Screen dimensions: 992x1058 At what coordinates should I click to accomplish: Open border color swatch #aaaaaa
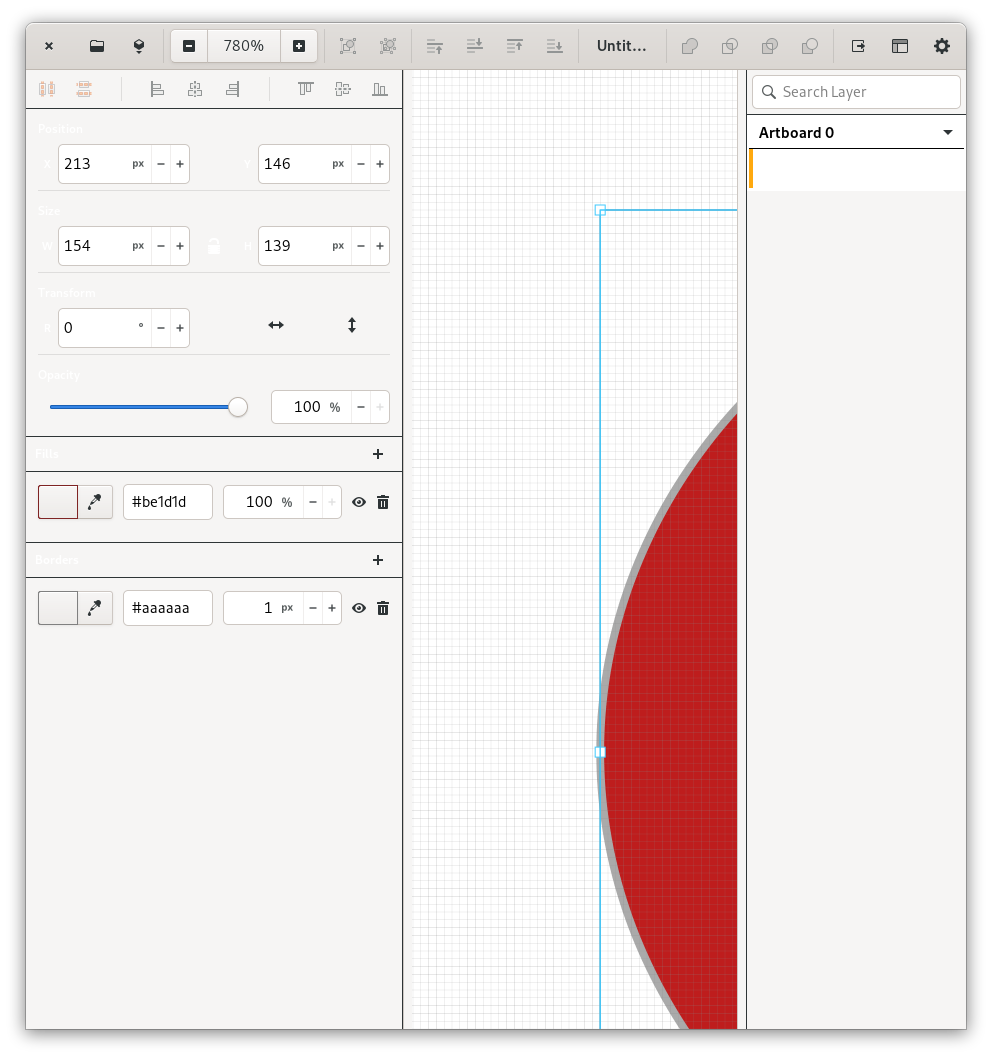58,608
